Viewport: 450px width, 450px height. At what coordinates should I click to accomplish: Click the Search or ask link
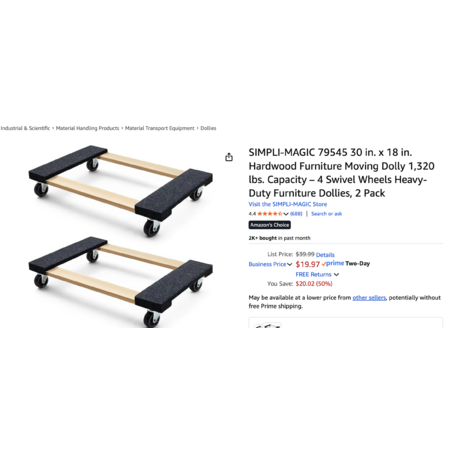[327, 214]
